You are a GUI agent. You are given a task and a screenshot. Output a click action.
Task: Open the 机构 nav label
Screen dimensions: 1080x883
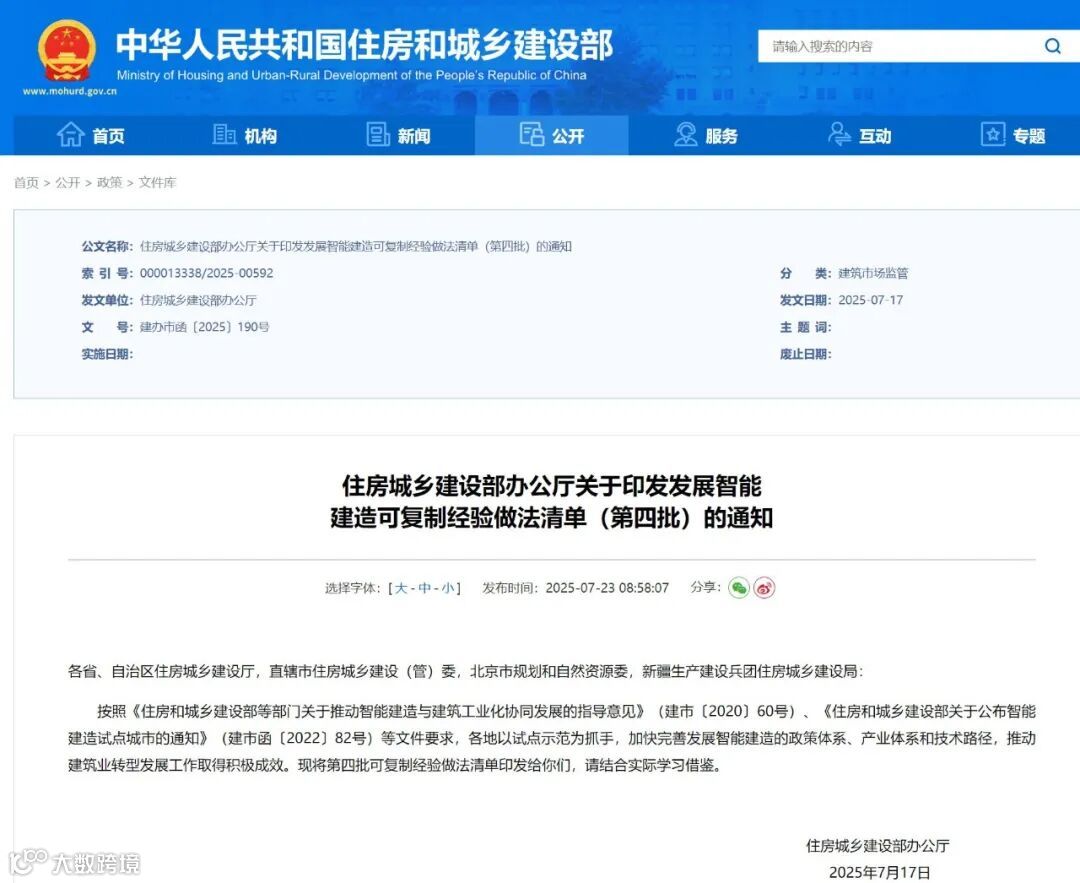click(260, 136)
